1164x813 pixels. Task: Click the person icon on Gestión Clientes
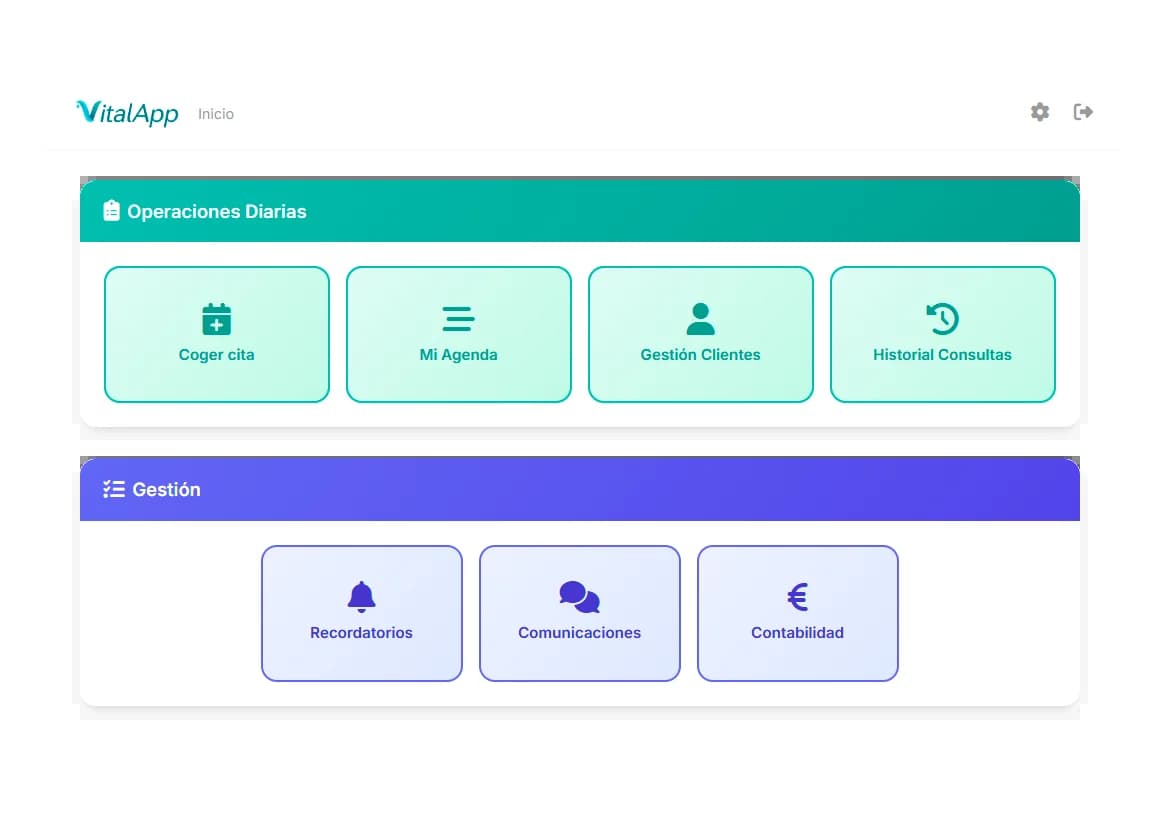coord(700,317)
